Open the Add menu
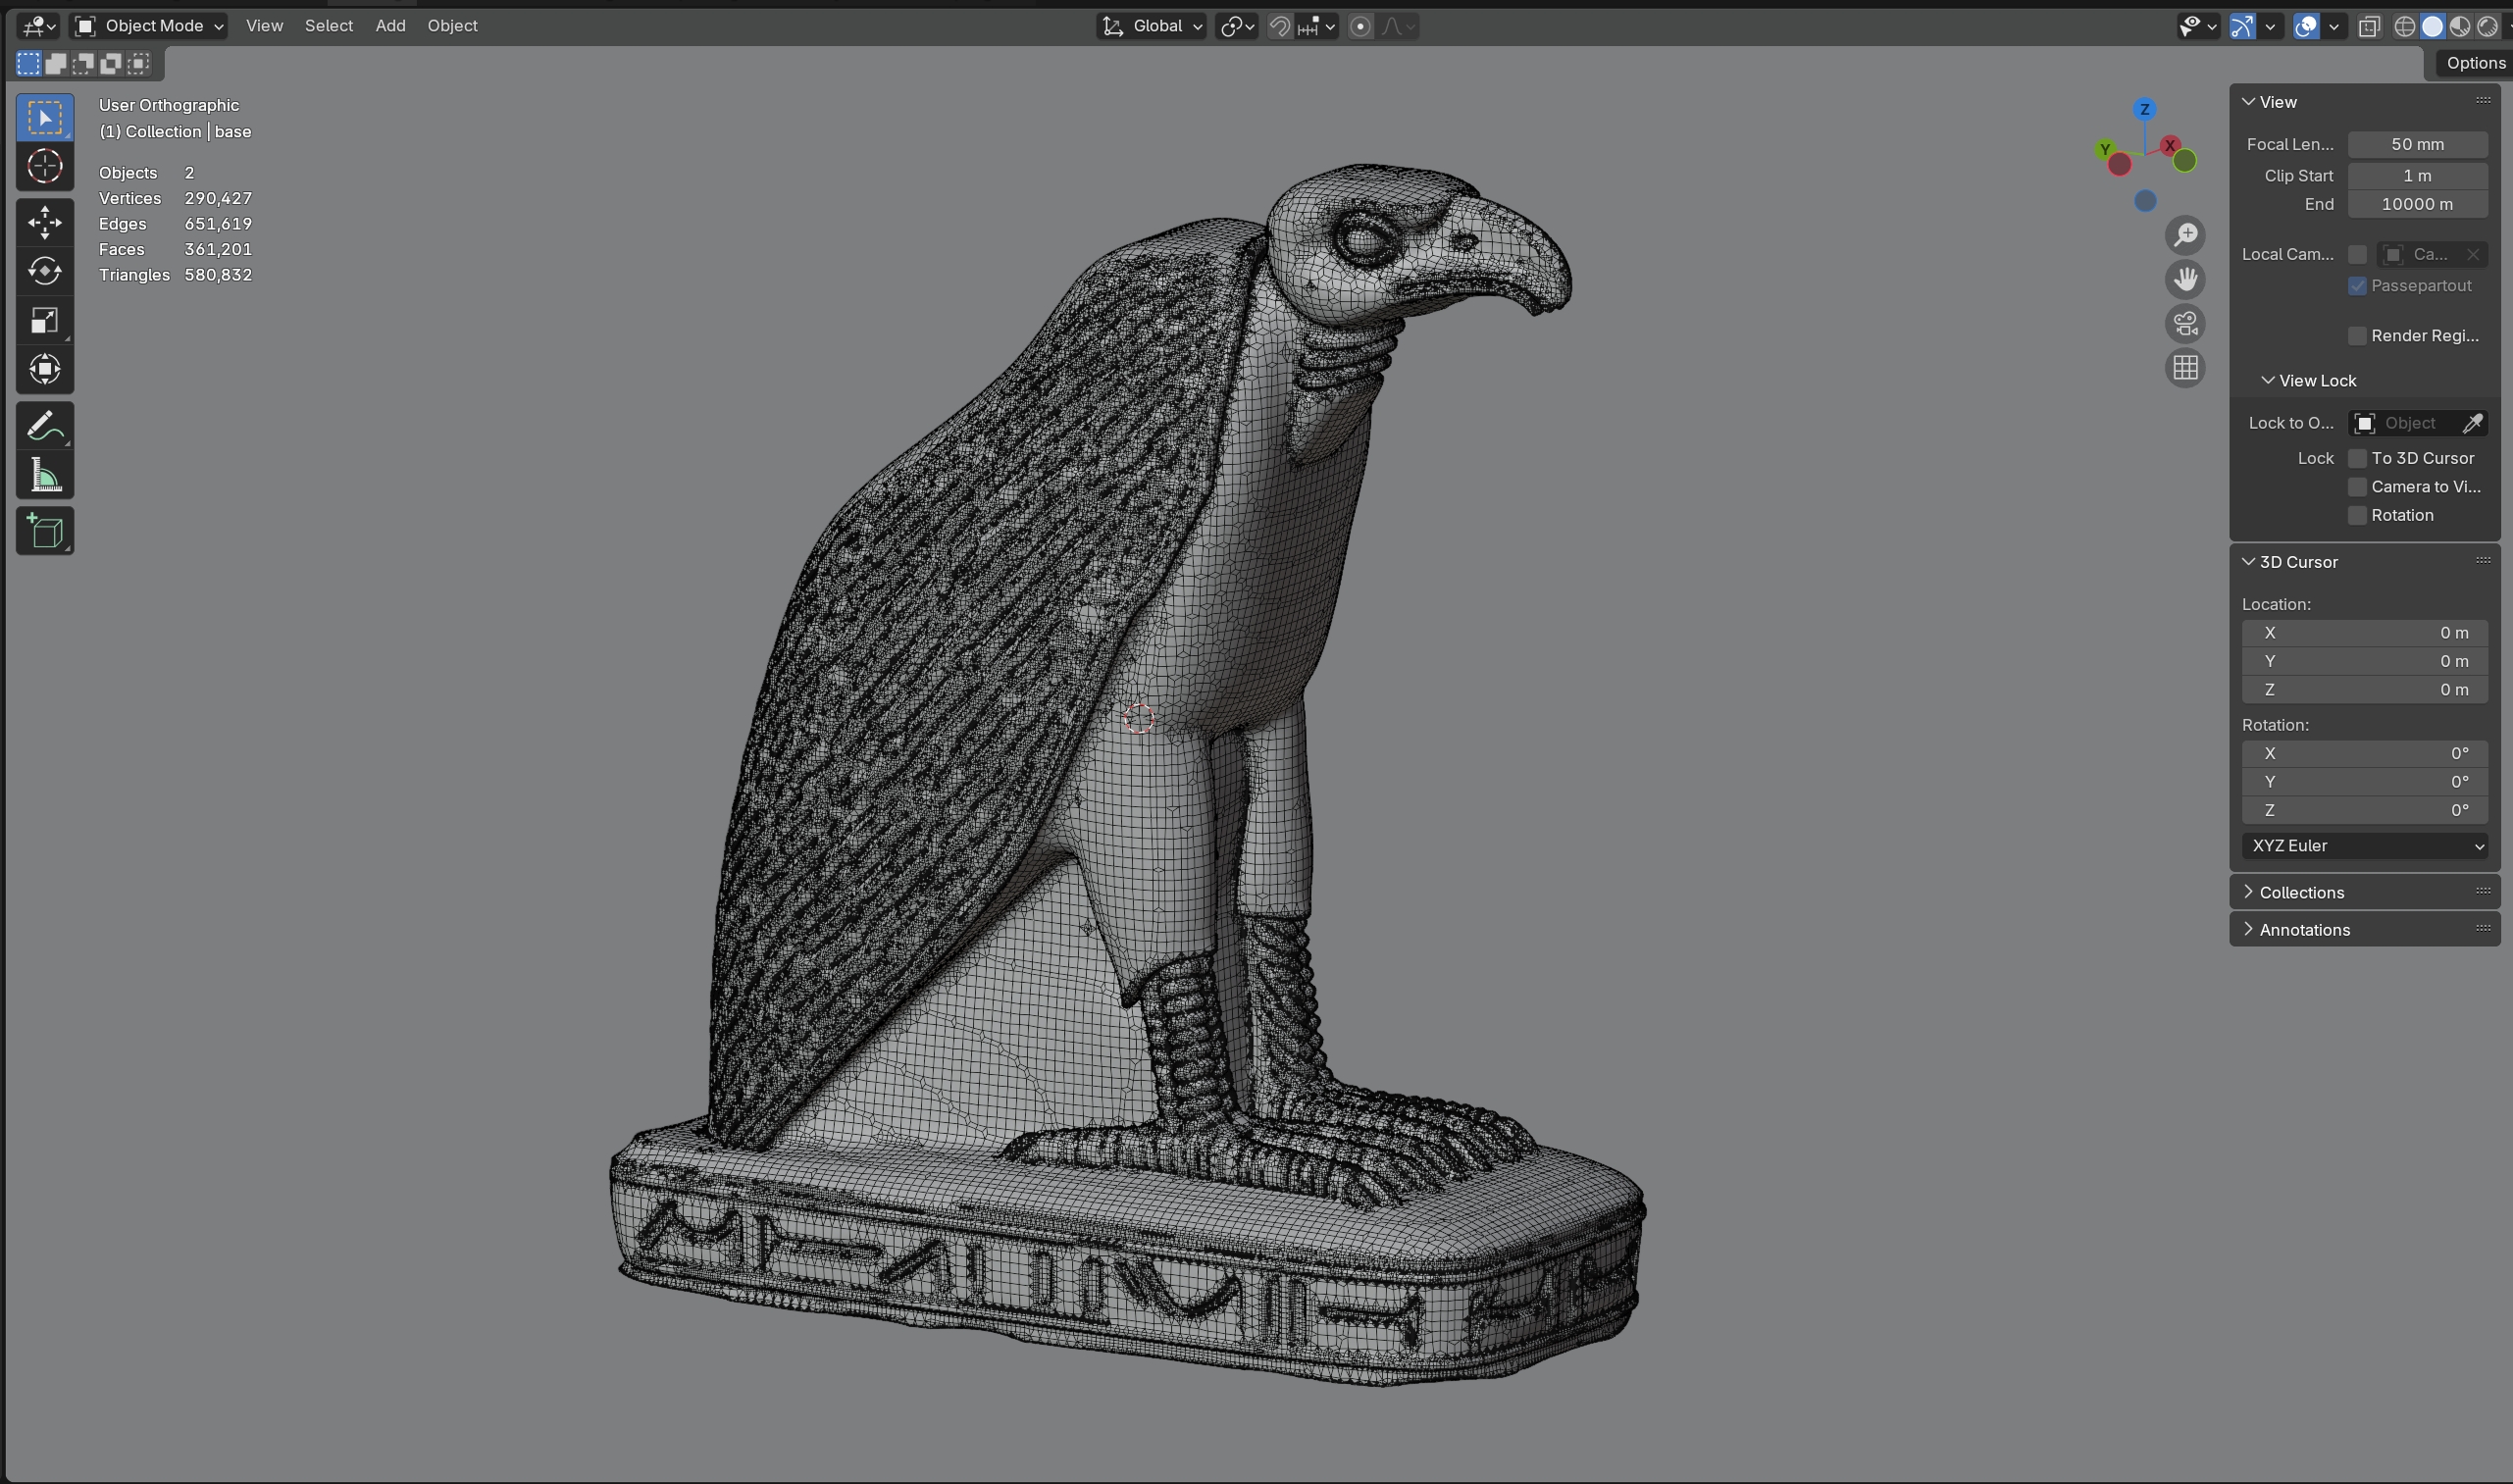Screen dimensions: 2513x1484 click(x=390, y=26)
